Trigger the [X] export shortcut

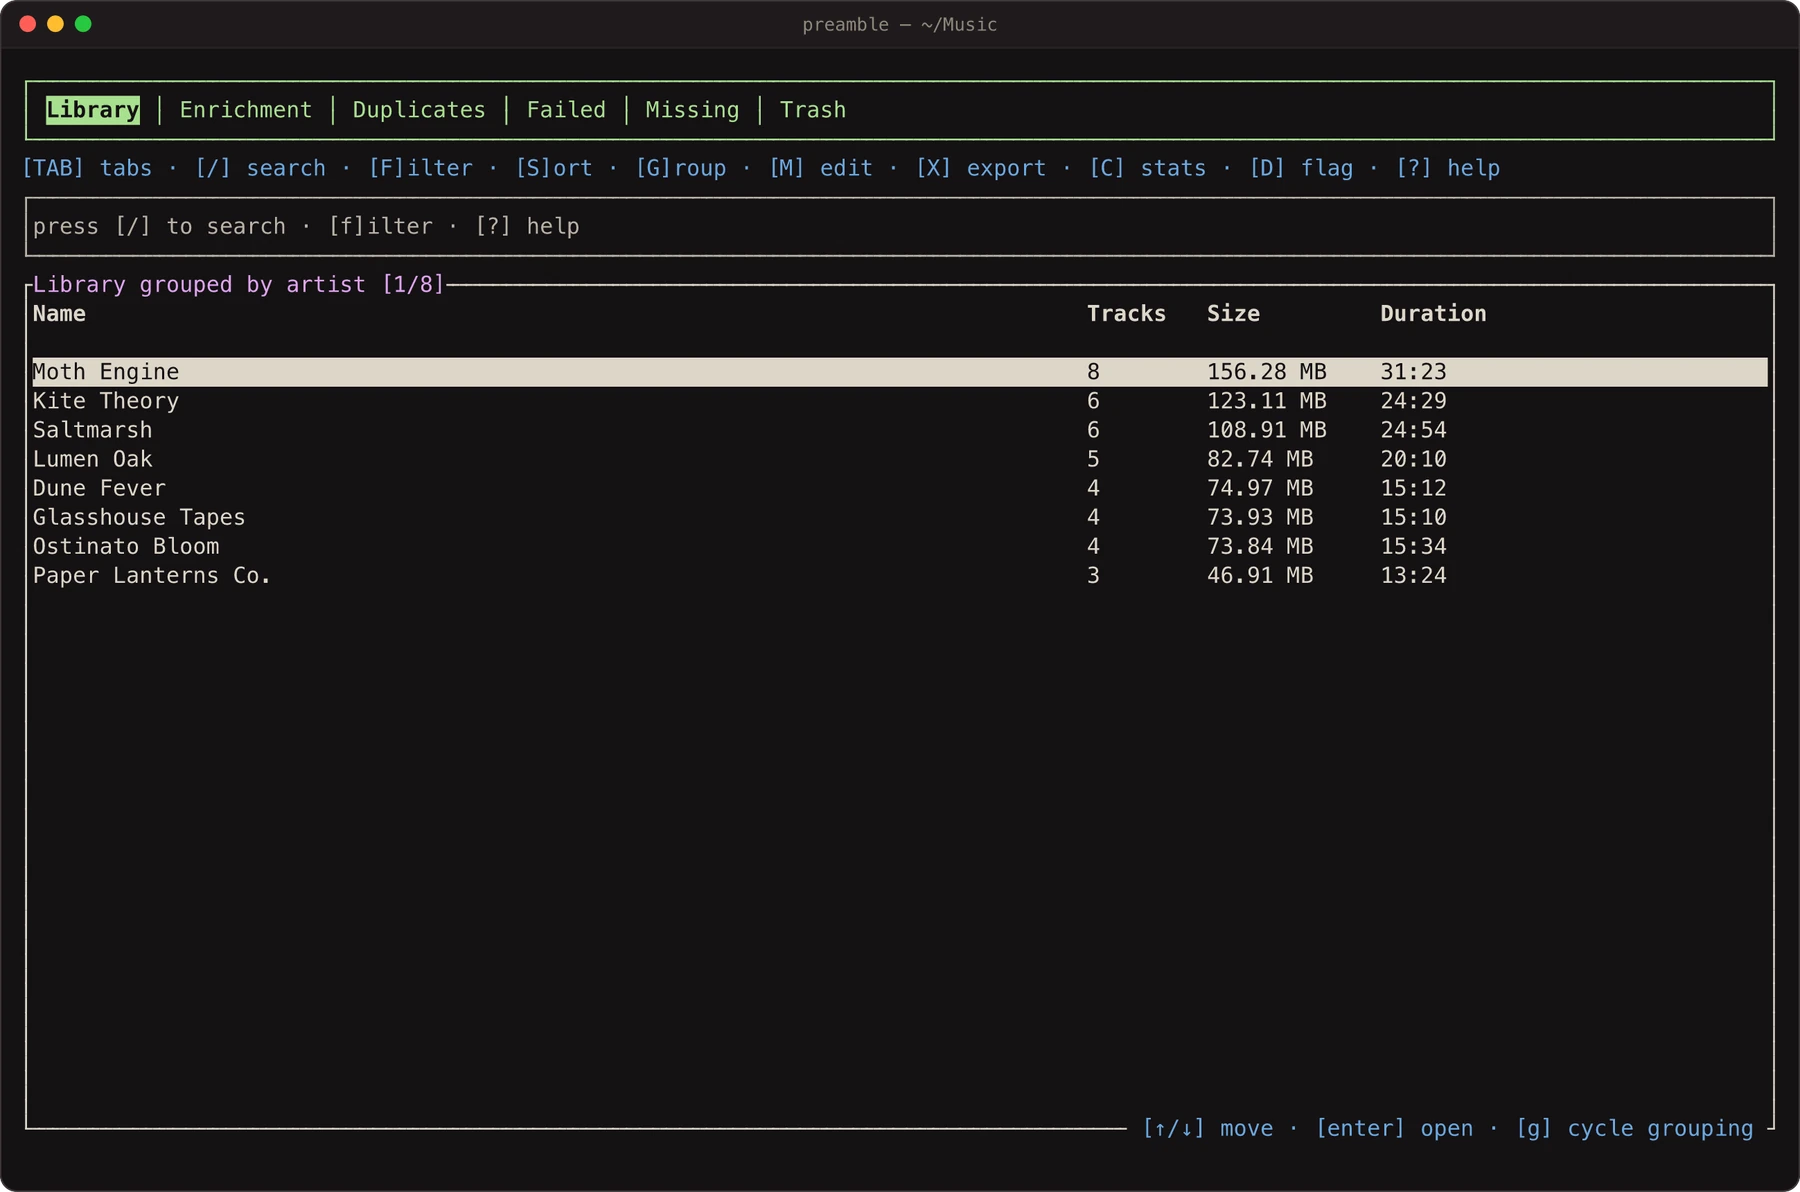(981, 168)
